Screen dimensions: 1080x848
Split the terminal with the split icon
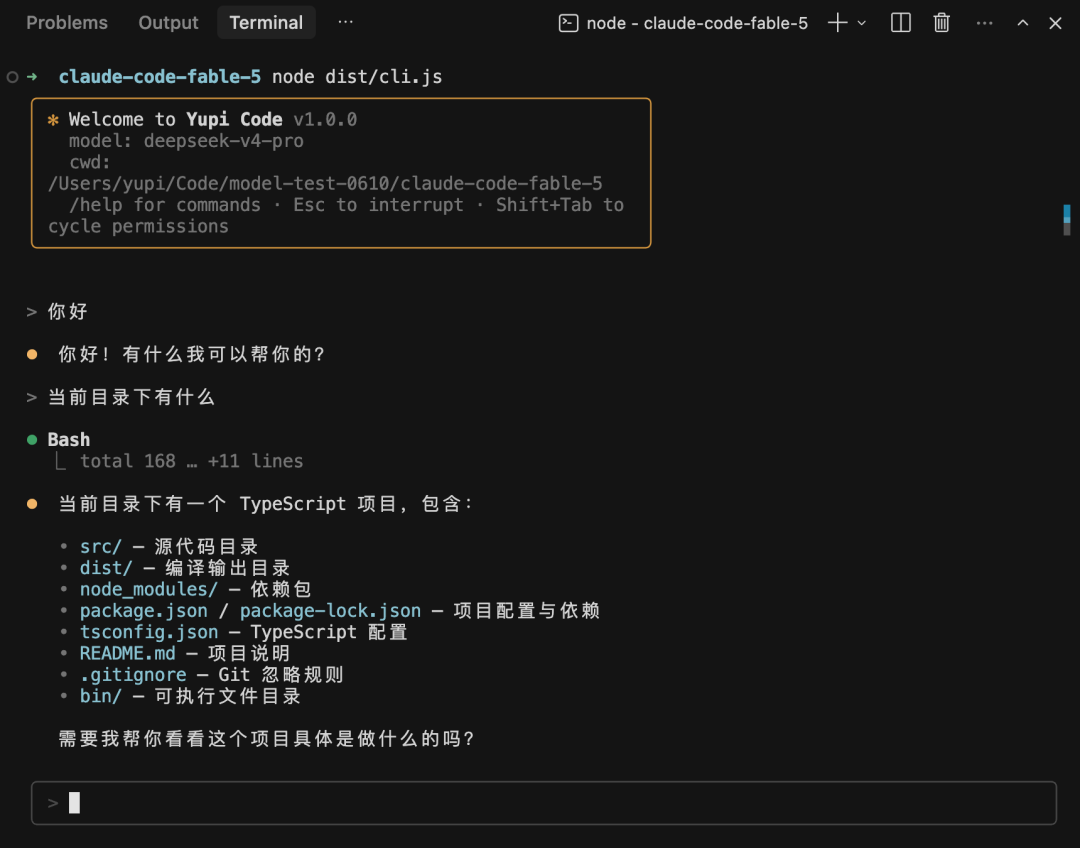pyautogui.click(x=900, y=23)
